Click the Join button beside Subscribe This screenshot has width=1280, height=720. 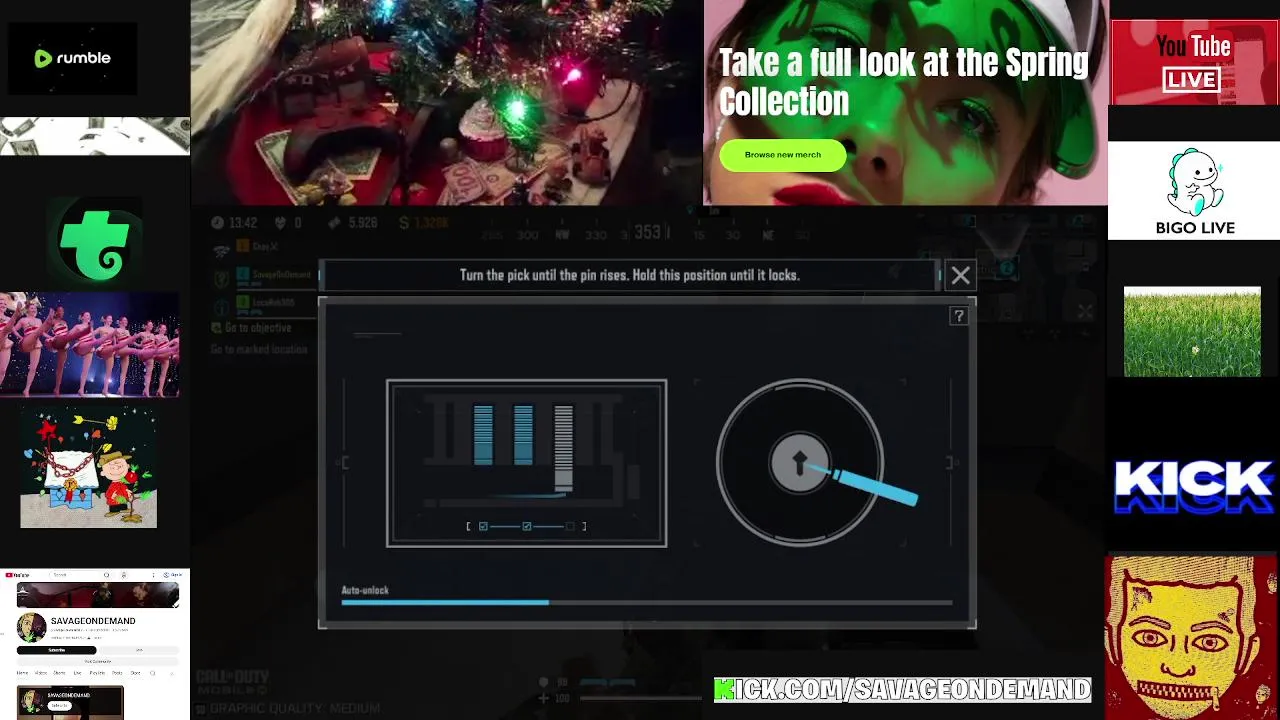tap(139, 650)
